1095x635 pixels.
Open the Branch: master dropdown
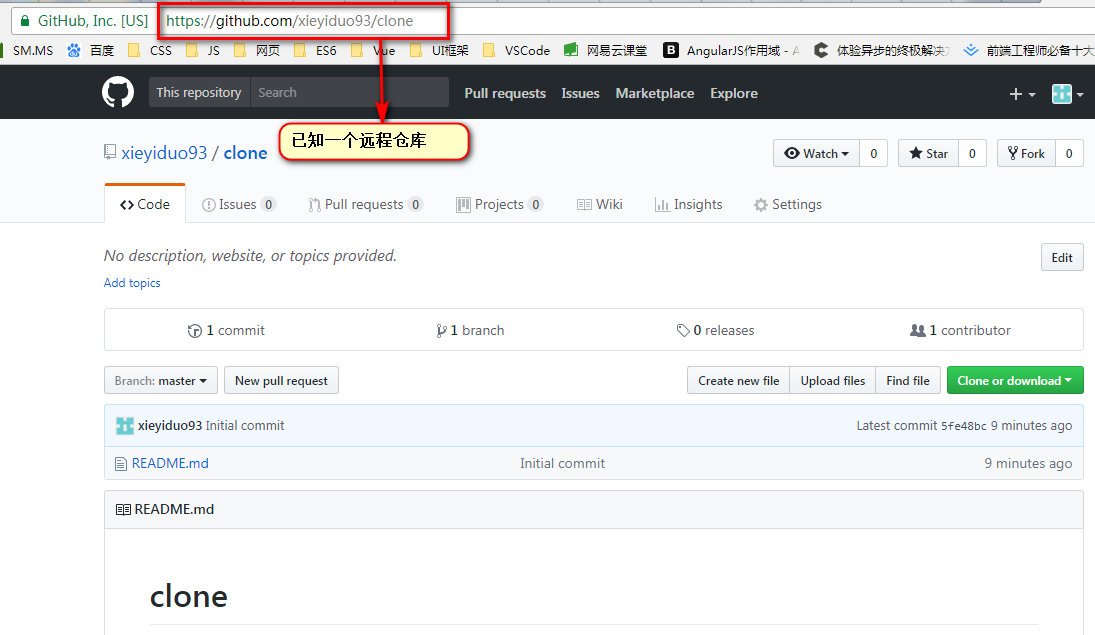(x=161, y=381)
